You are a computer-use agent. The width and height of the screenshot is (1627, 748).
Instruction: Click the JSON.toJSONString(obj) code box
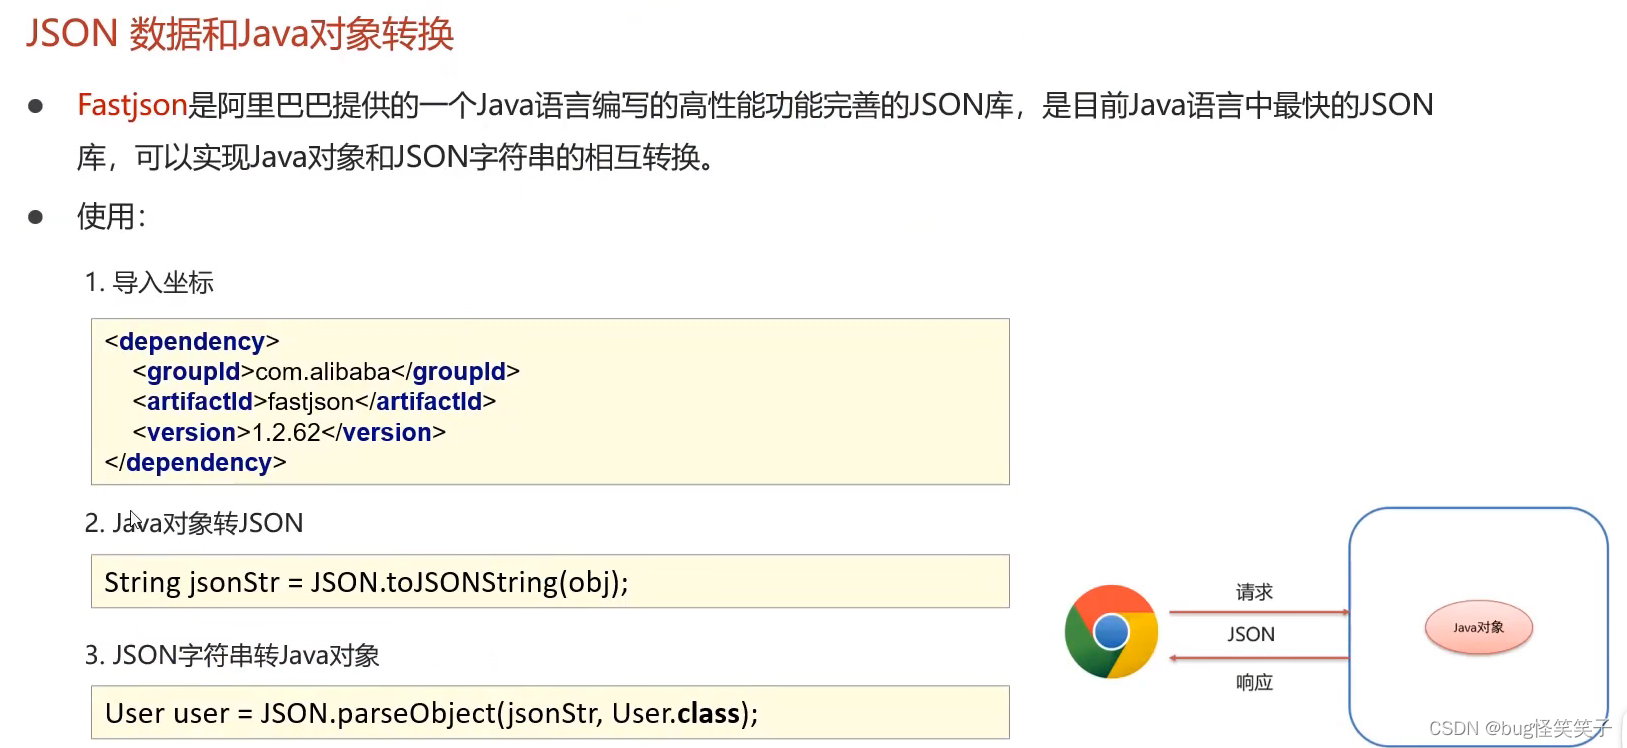pos(550,581)
